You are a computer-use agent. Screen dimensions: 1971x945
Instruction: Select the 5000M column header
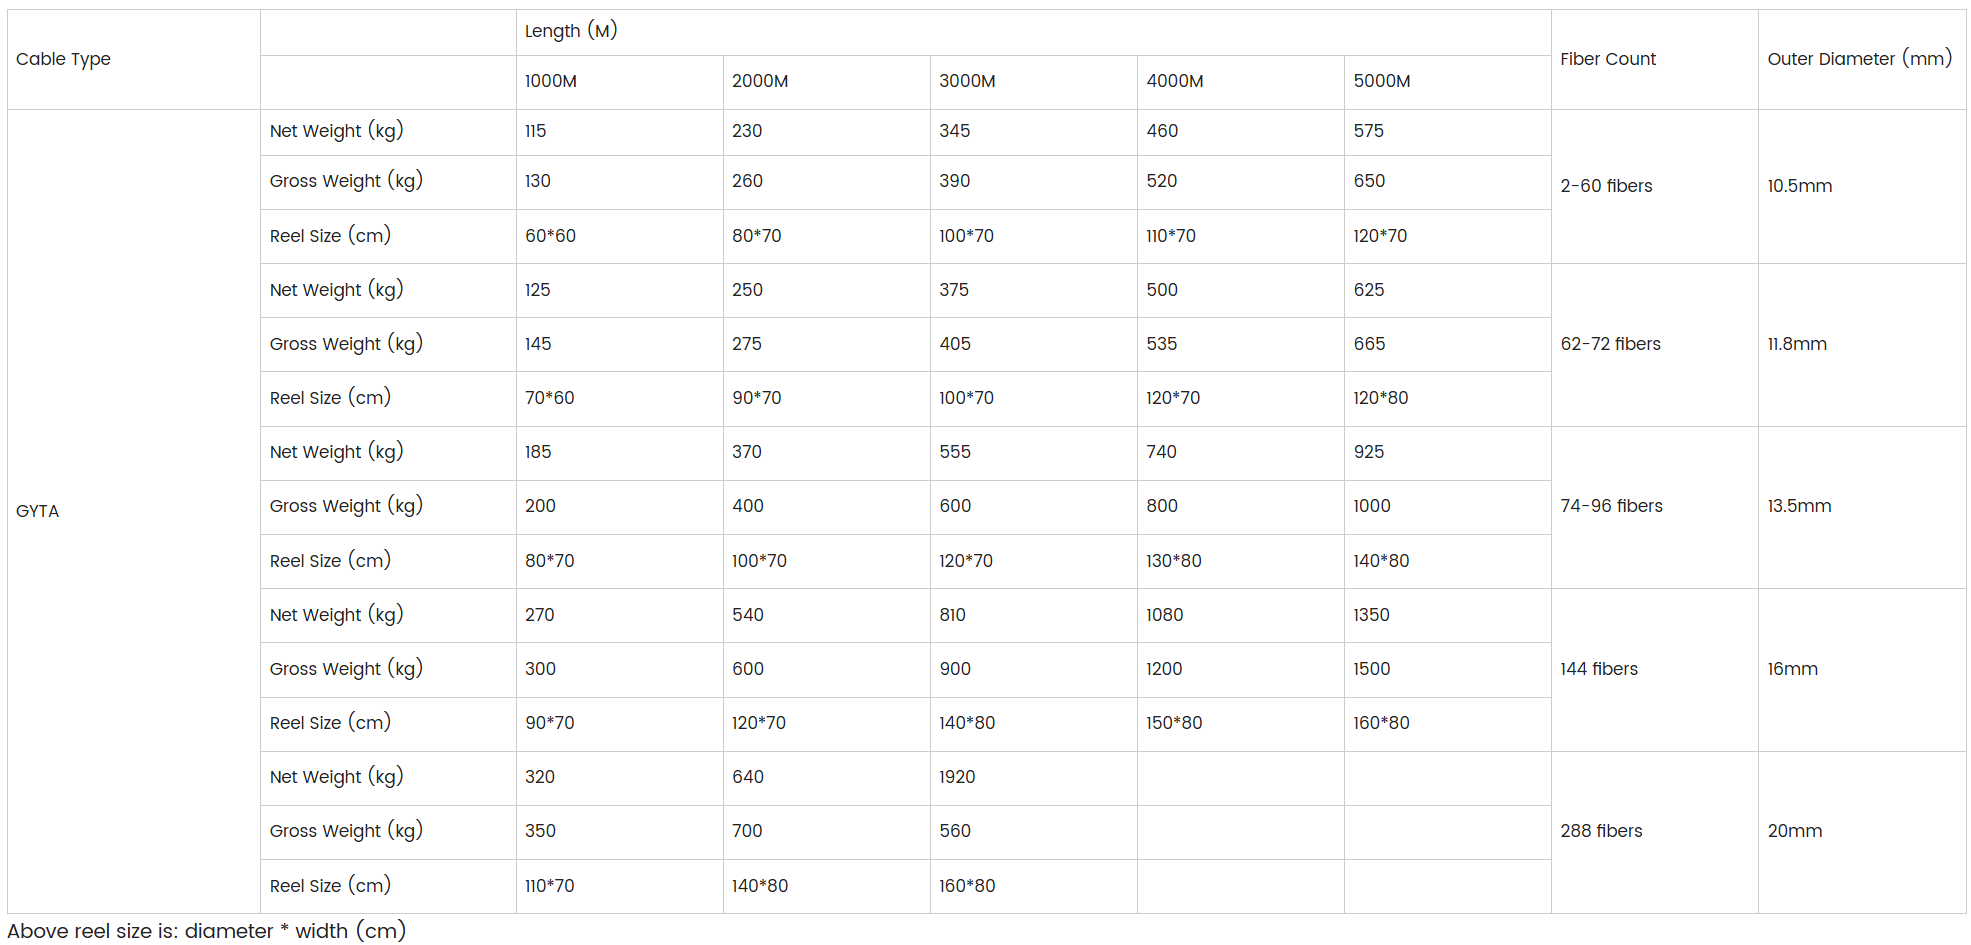coord(1447,82)
